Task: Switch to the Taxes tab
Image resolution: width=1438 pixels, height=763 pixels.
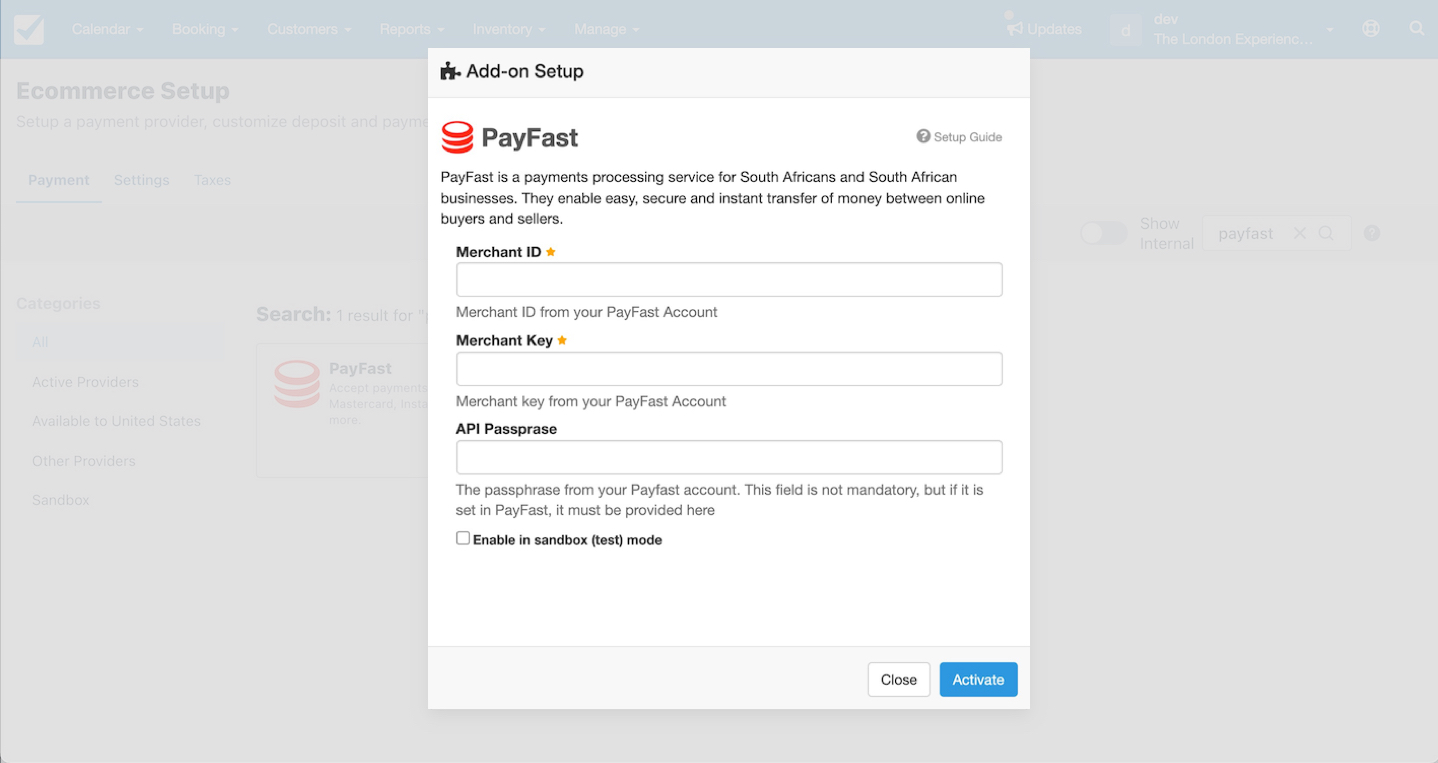Action: [213, 180]
